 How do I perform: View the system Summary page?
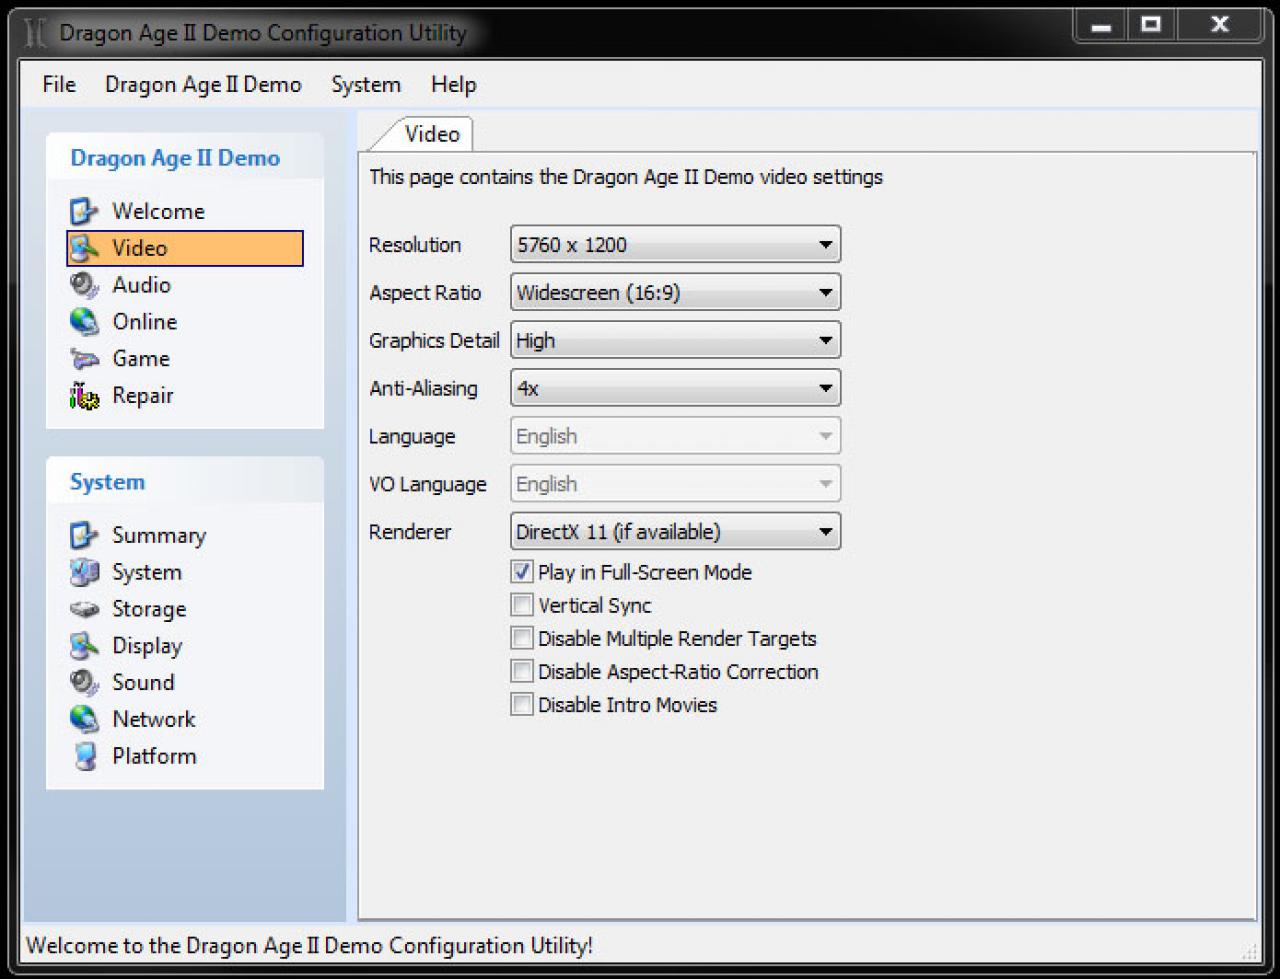coord(159,536)
